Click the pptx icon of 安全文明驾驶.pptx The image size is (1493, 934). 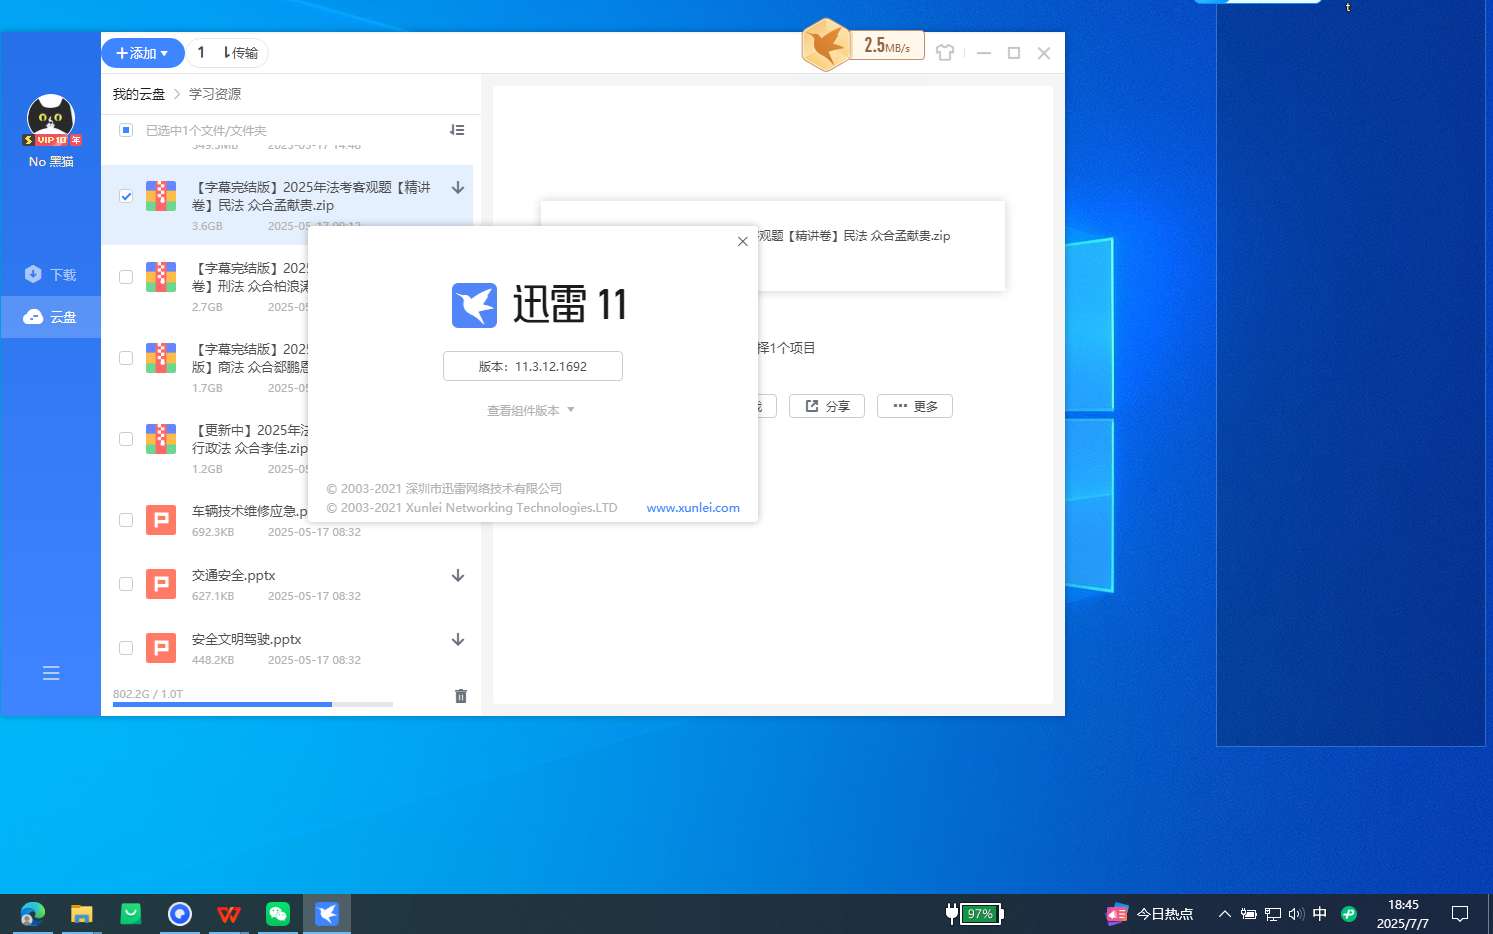click(x=161, y=648)
